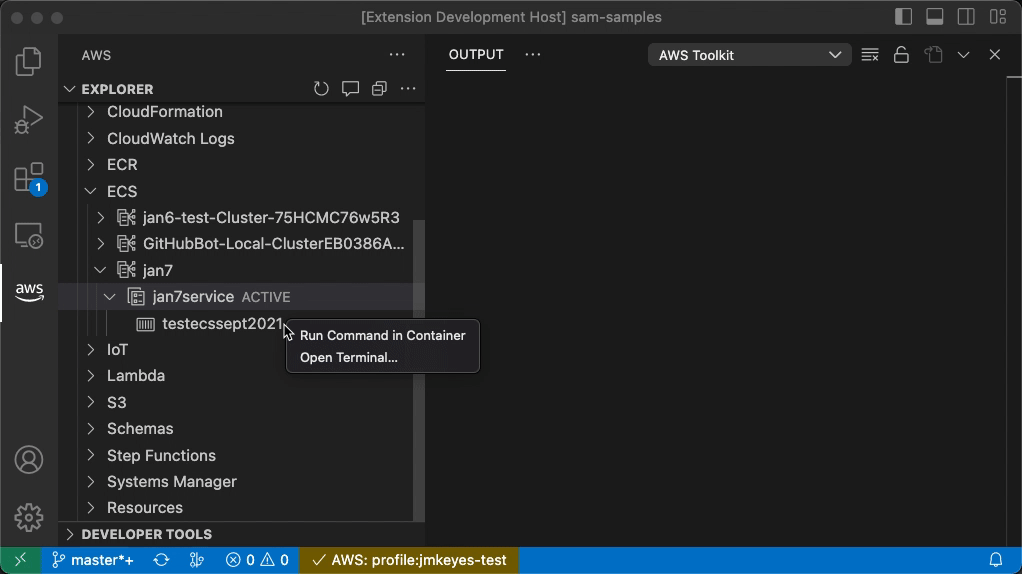
Task: Expand GitHubBot-Local-Cluster node
Action: coord(100,244)
